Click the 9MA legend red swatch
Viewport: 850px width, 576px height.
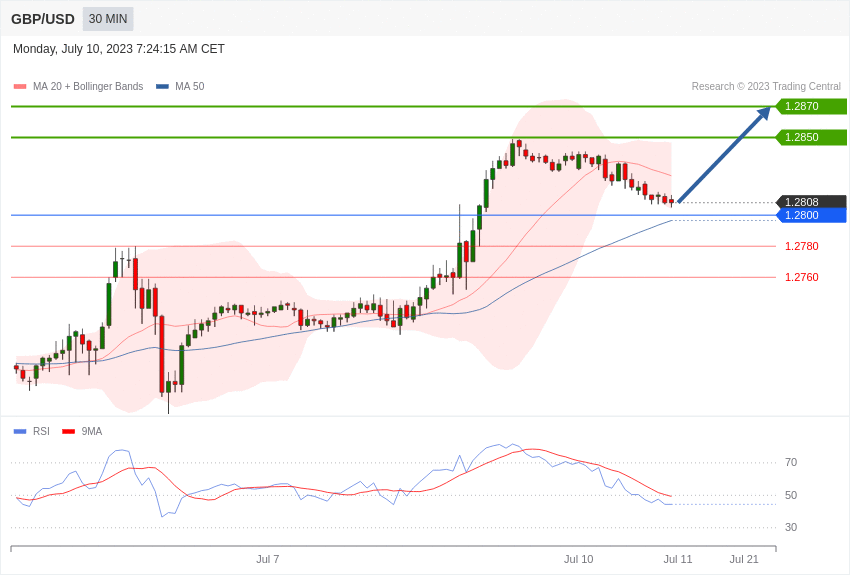(x=69, y=431)
